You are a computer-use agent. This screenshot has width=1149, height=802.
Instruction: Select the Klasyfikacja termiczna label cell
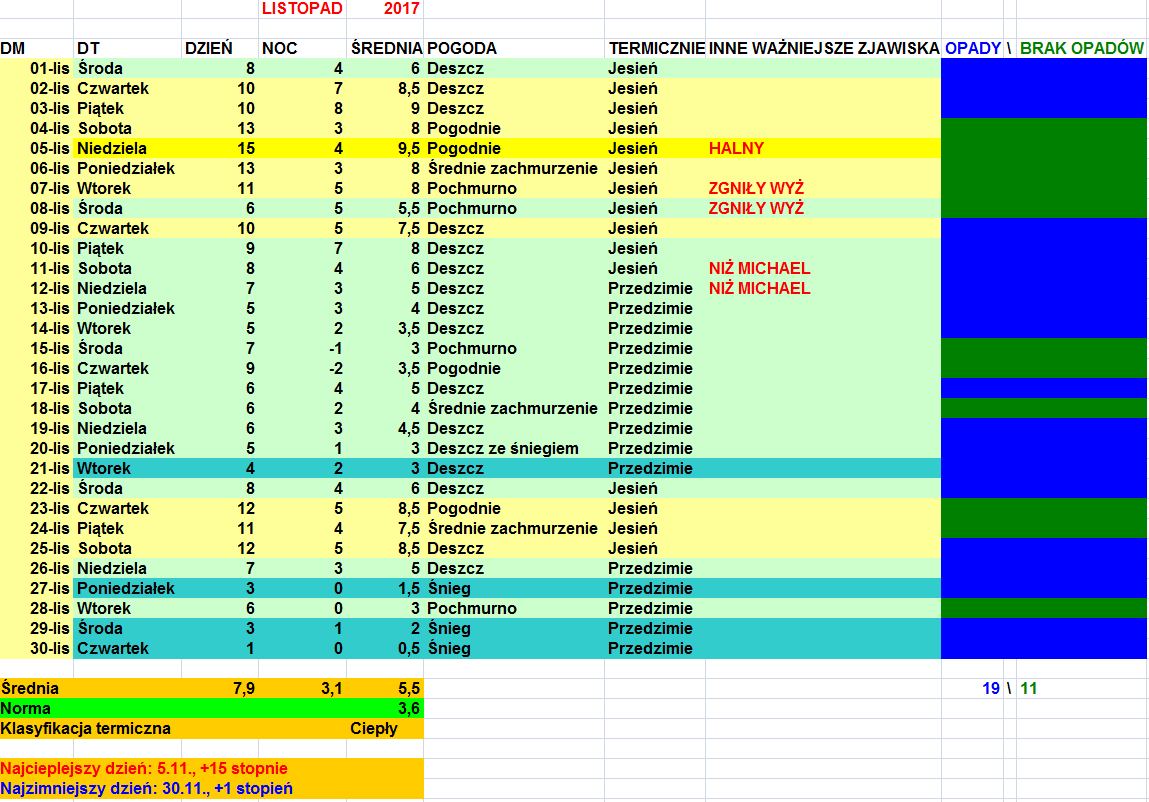point(86,728)
